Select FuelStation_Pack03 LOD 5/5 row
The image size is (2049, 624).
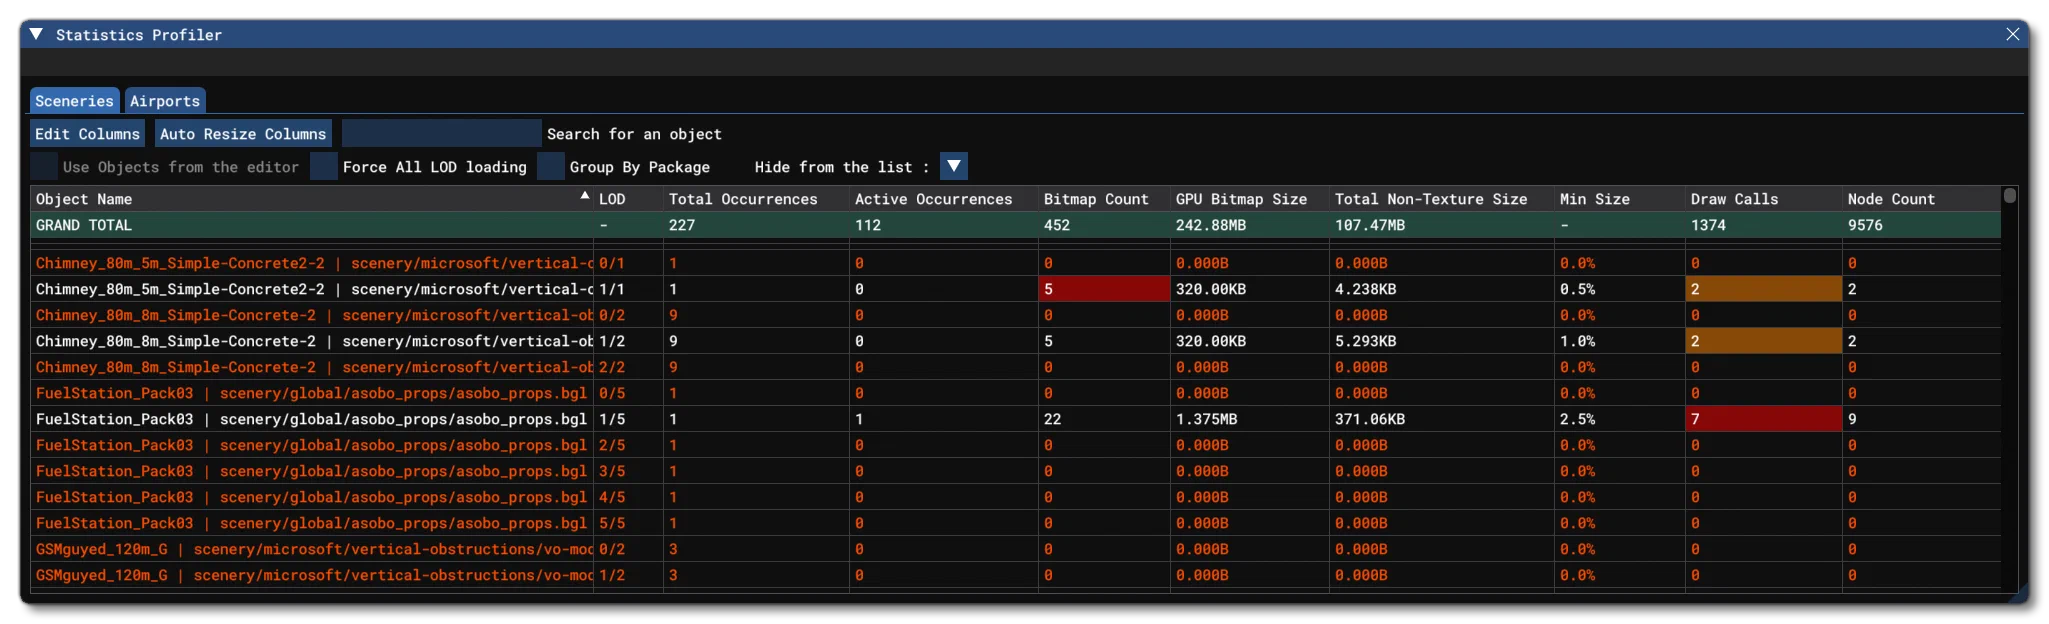coord(1016,523)
